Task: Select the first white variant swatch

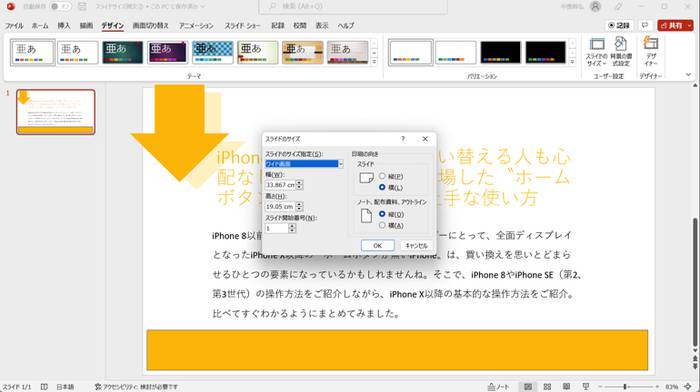Action: (x=411, y=52)
